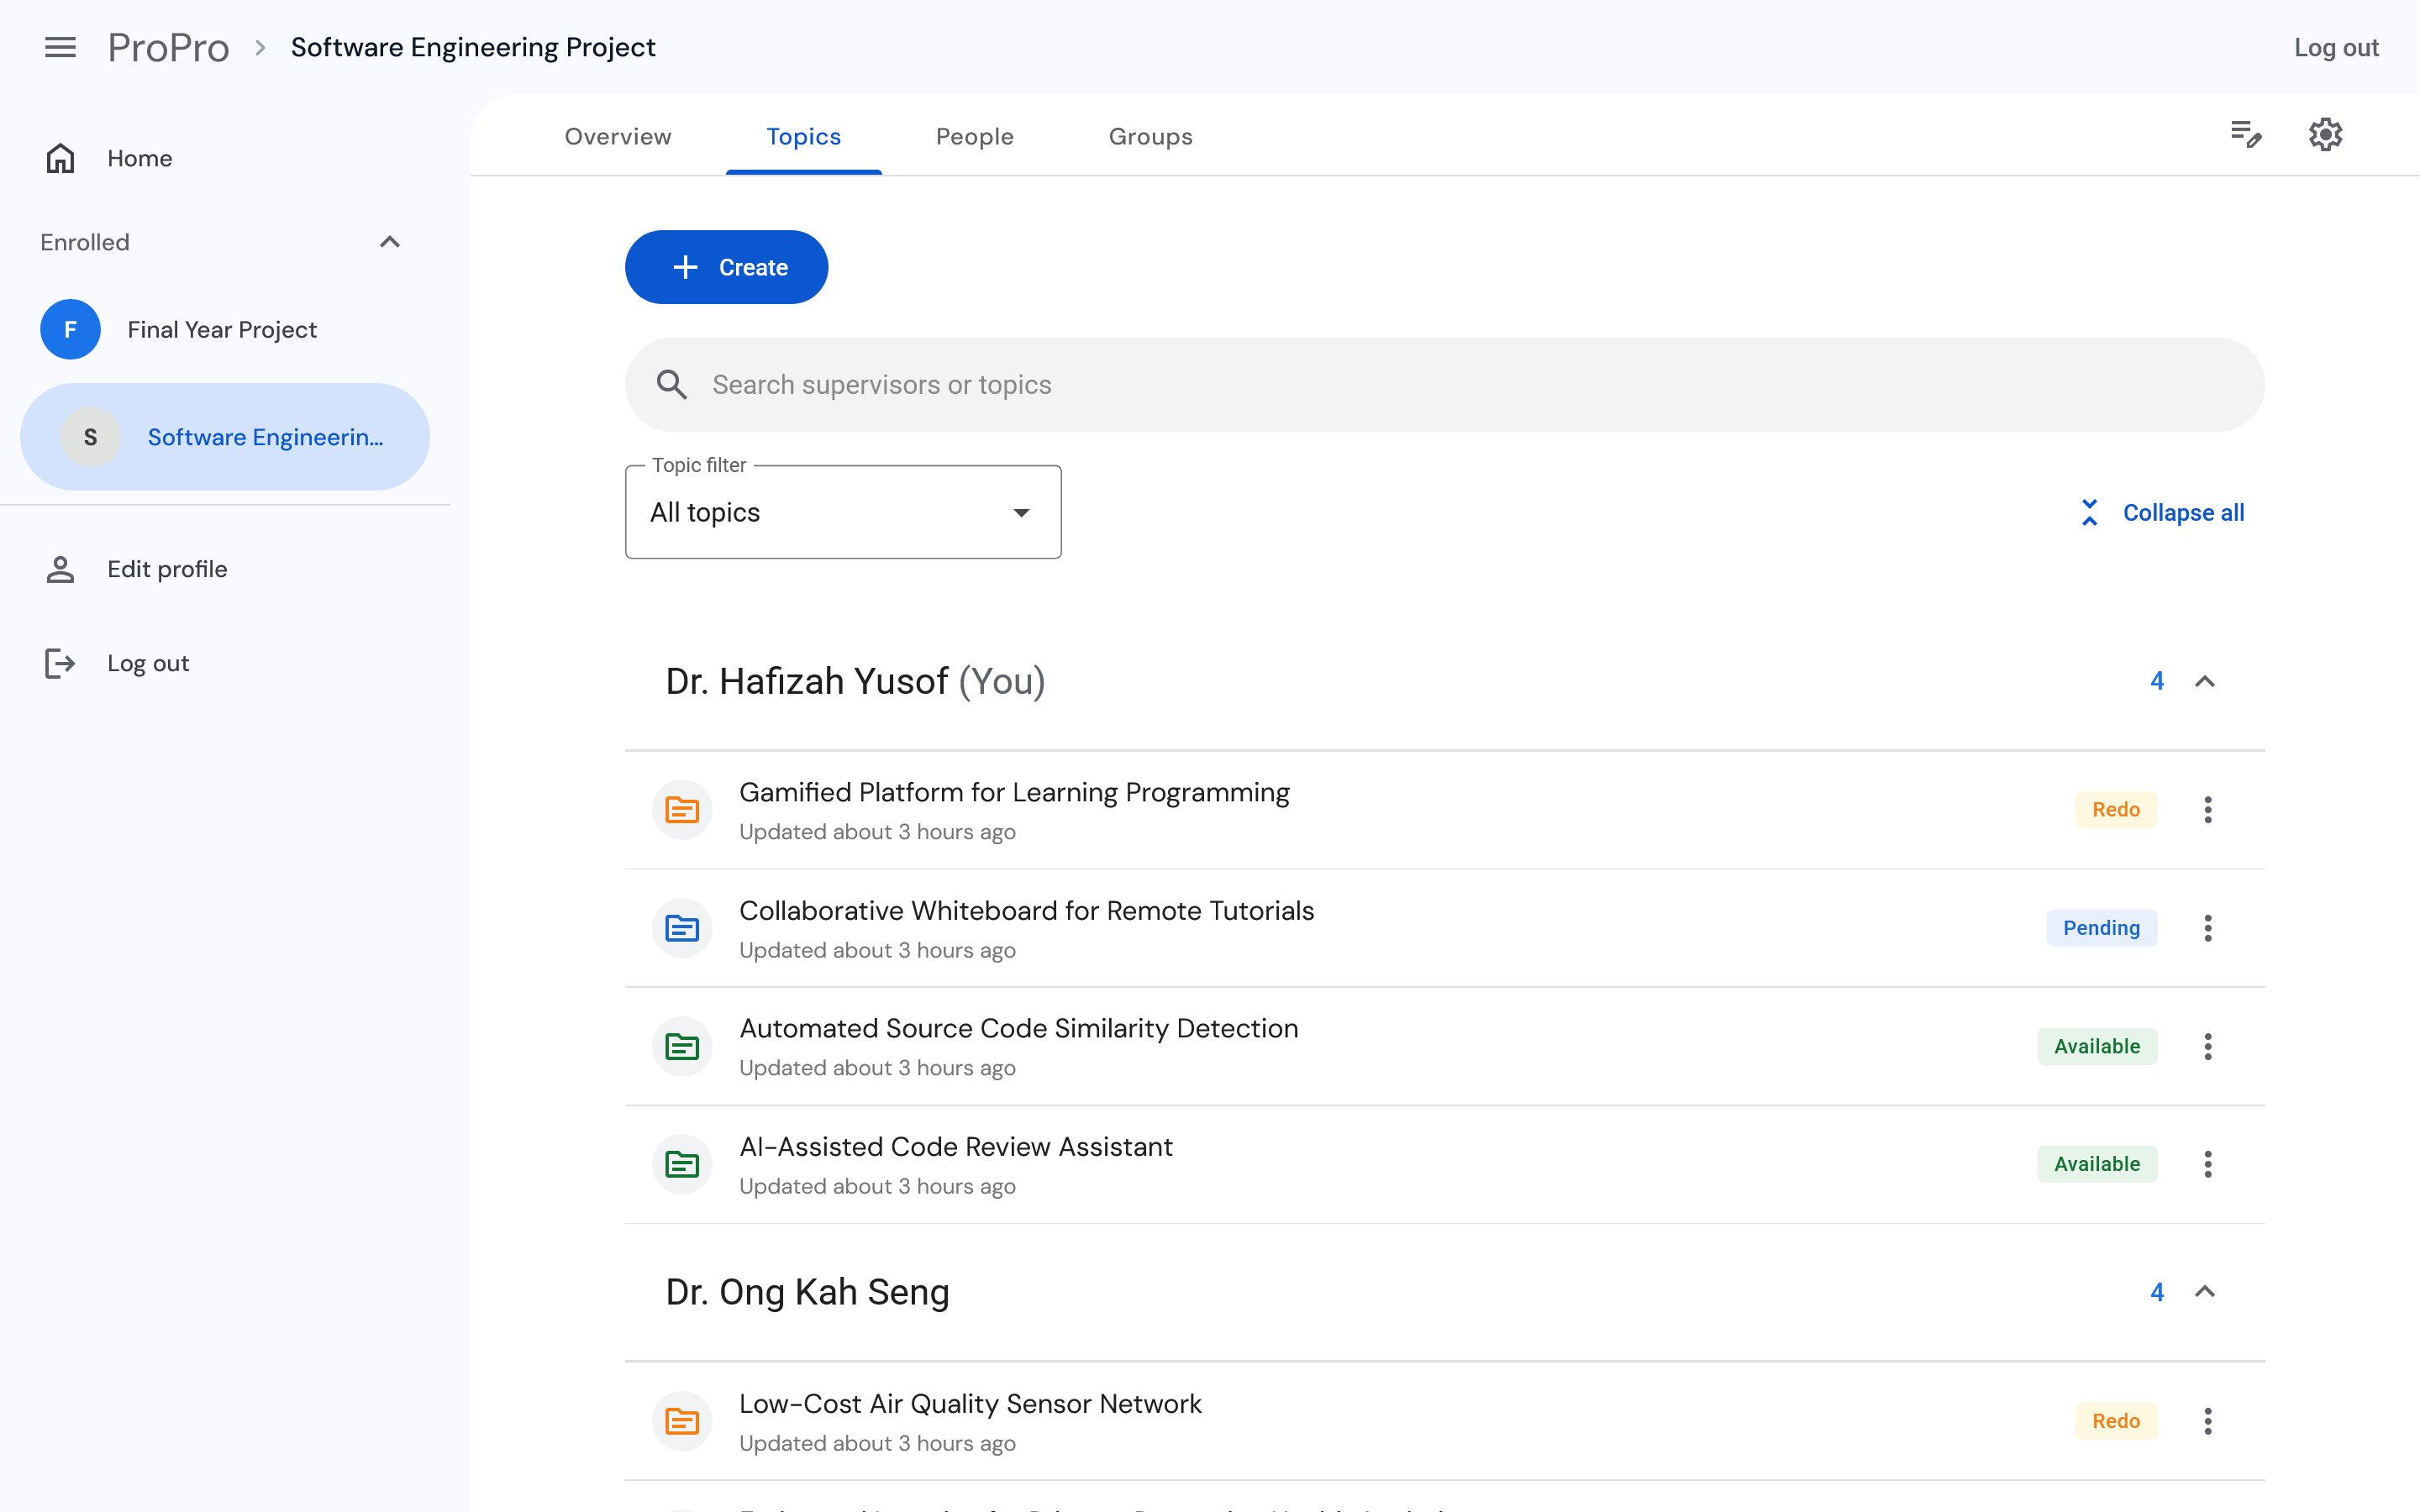
Task: Switch to the Overview tab
Action: (x=618, y=136)
